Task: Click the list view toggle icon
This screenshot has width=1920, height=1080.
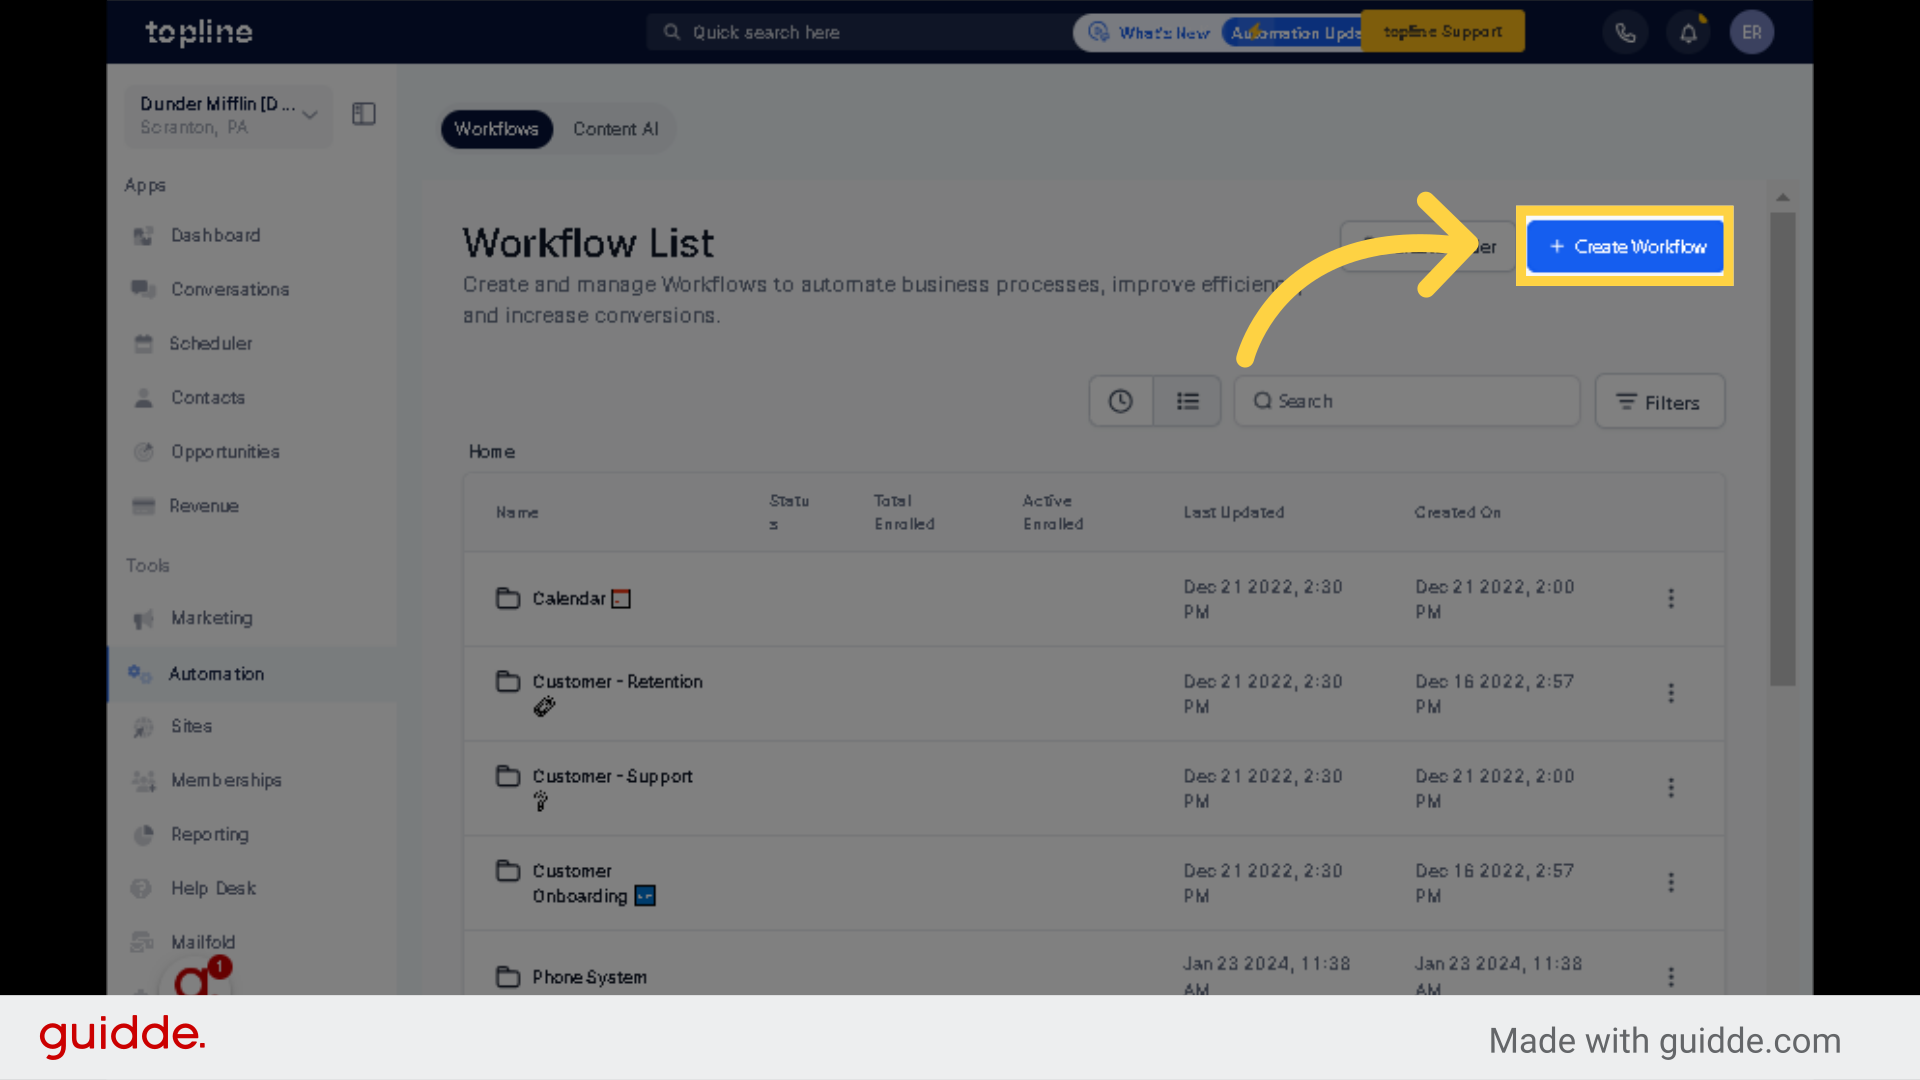Action: (1187, 401)
